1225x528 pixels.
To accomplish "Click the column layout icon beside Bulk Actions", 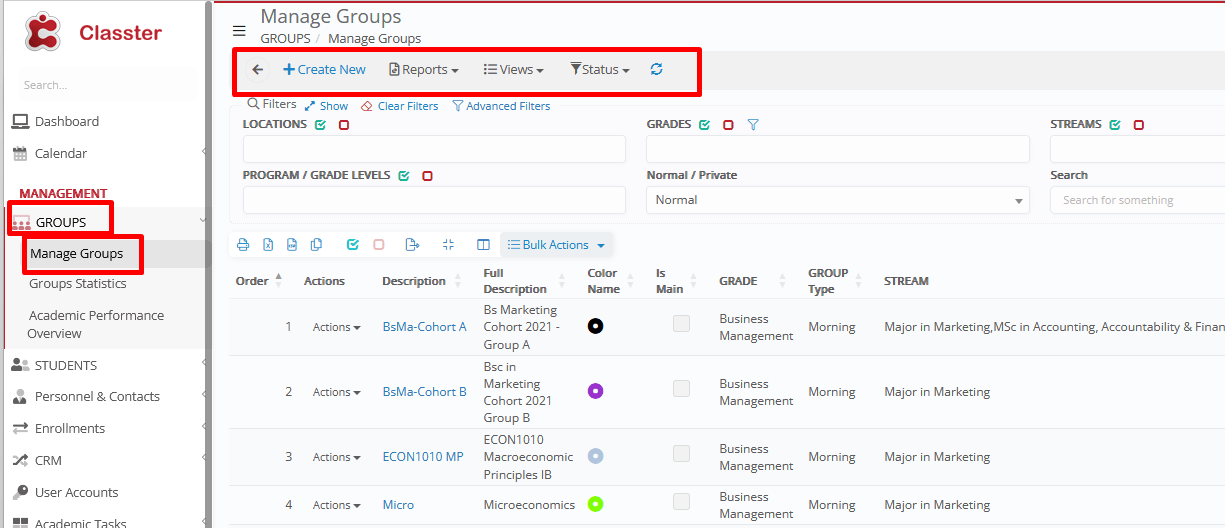I will point(483,245).
